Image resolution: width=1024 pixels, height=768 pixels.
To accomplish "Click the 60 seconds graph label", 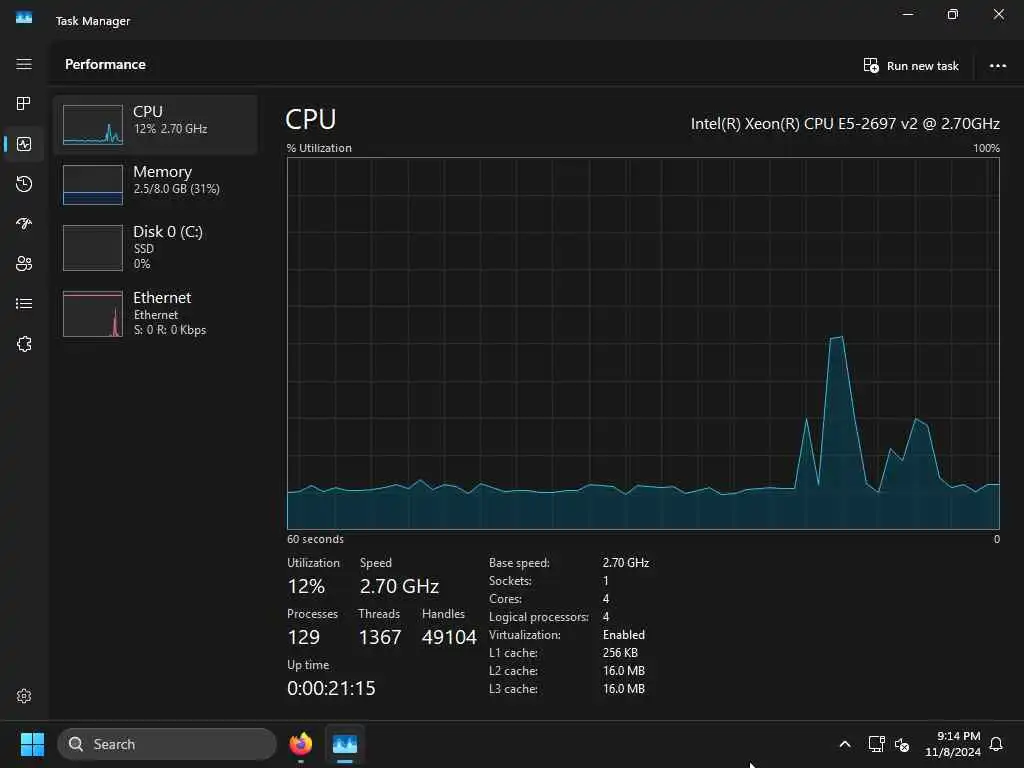I will coord(315,539).
